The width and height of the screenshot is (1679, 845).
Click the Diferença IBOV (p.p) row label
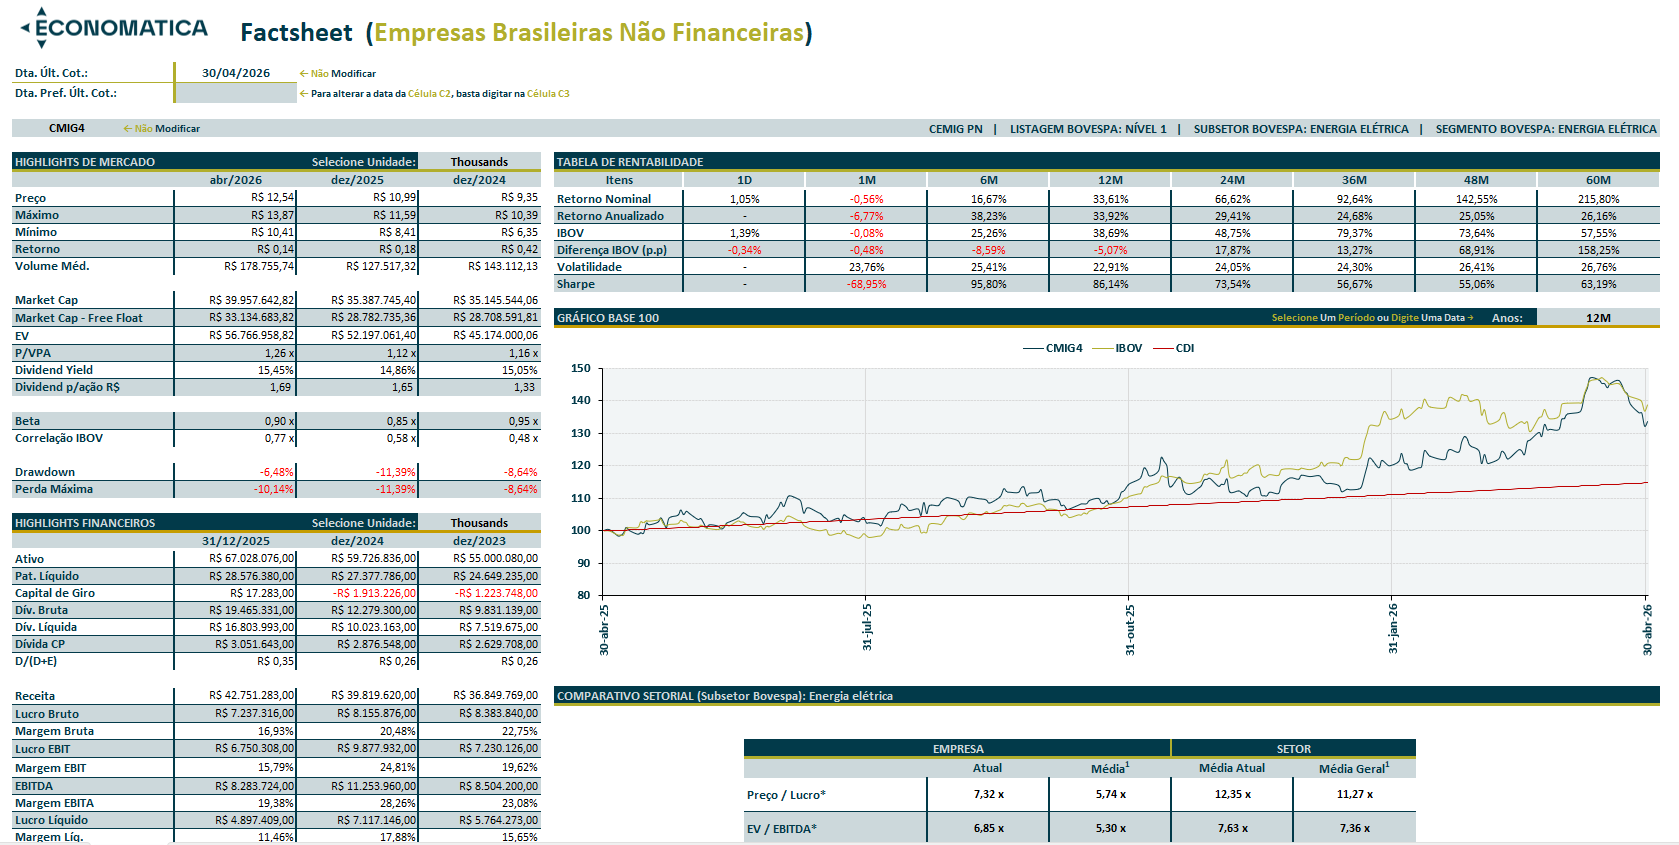click(x=612, y=250)
